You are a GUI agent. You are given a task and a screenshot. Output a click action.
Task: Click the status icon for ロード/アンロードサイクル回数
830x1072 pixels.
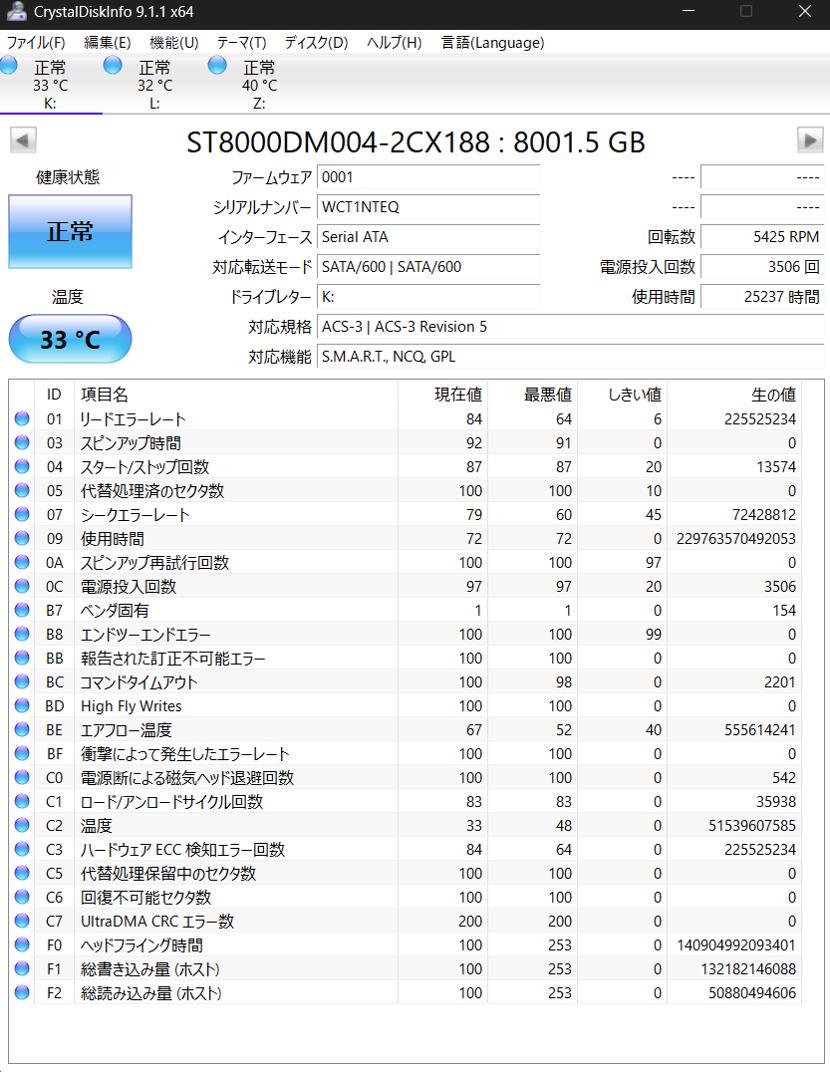(22, 801)
